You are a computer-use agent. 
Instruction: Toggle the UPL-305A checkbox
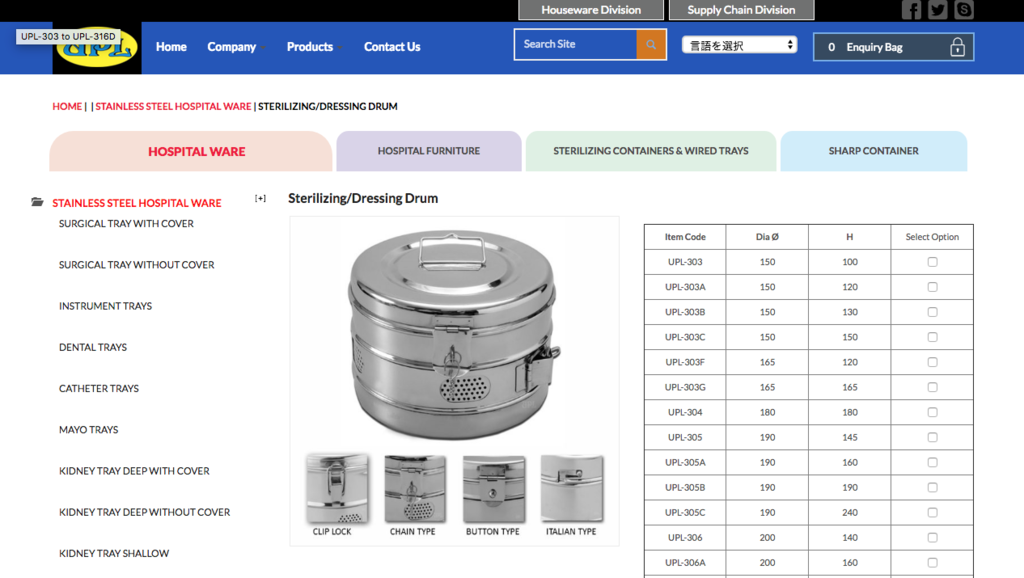click(932, 462)
